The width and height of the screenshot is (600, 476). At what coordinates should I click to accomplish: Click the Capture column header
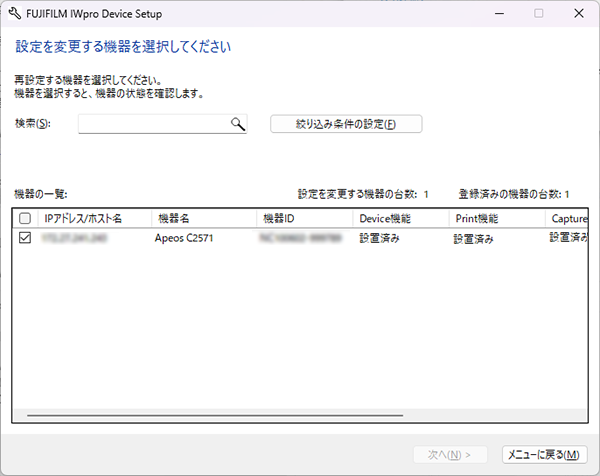[x=567, y=218]
